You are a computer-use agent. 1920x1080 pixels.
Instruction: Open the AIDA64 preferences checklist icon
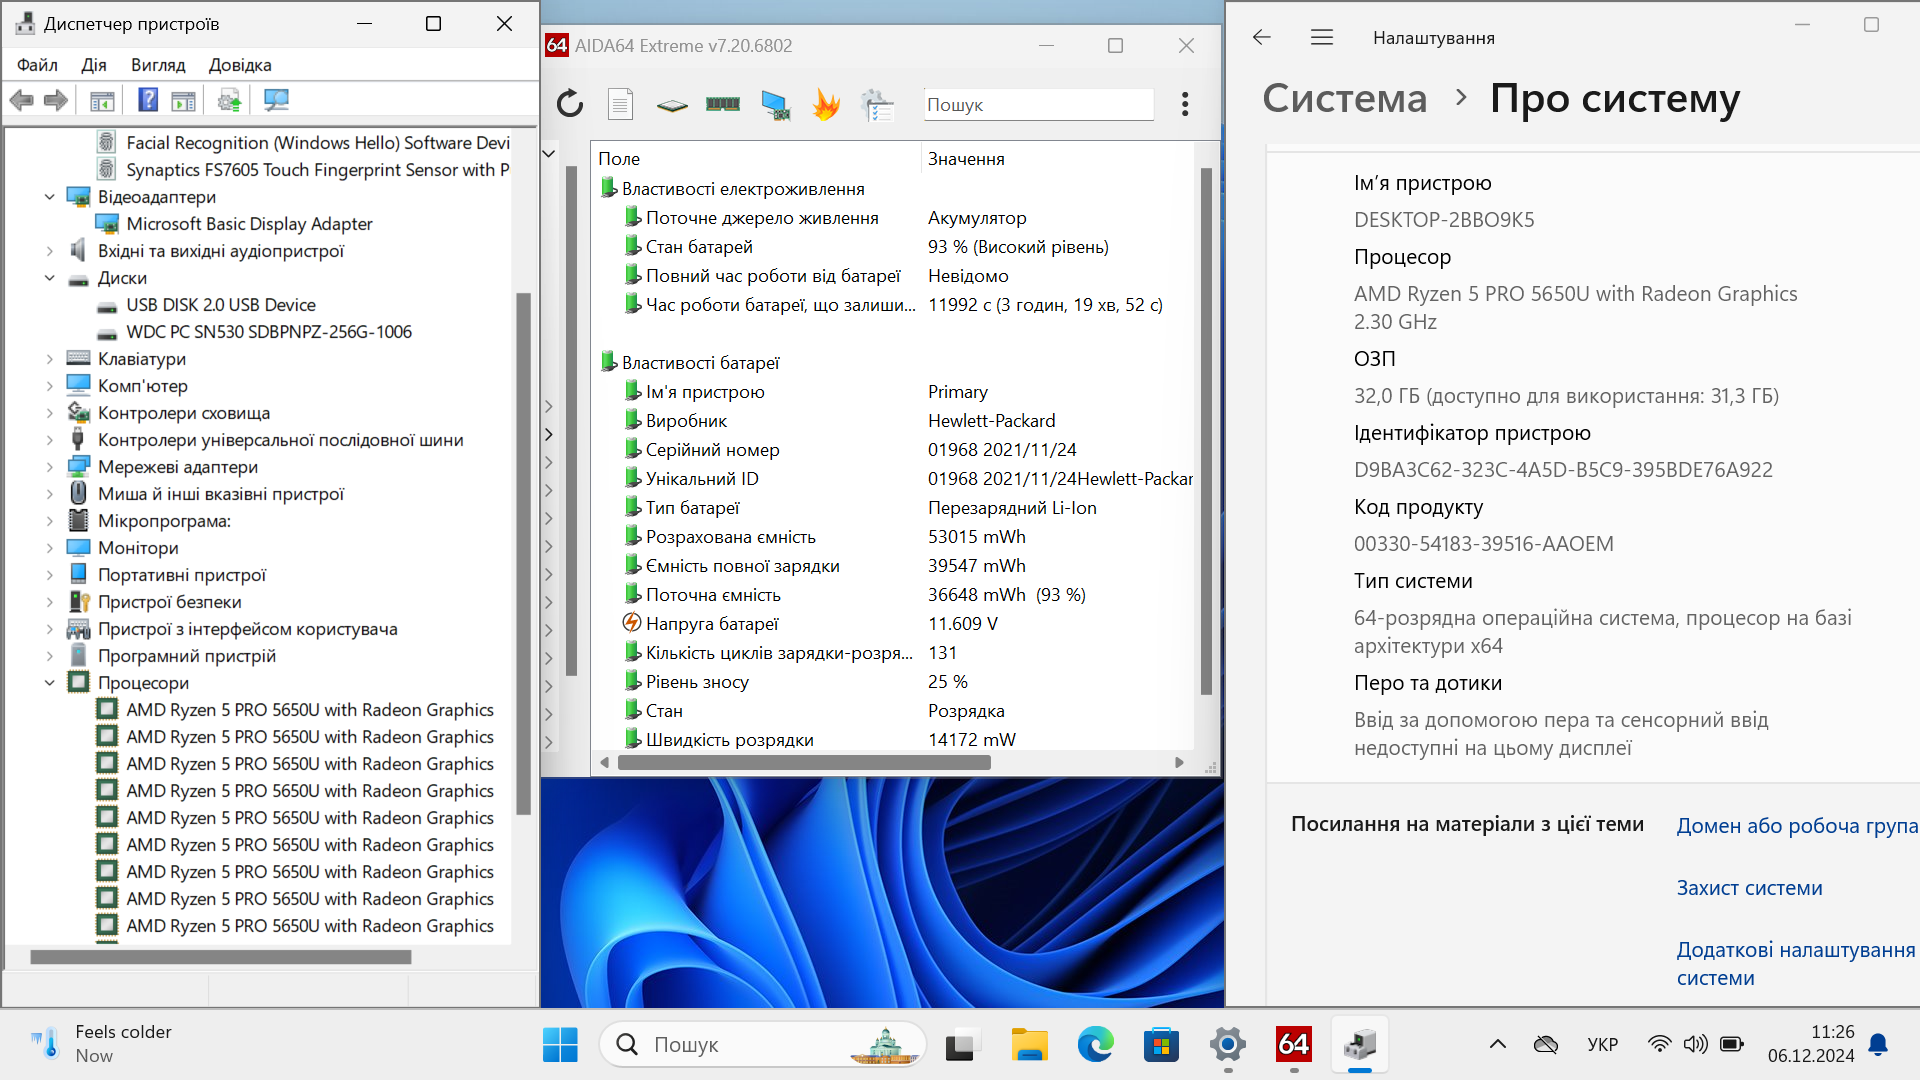[877, 104]
